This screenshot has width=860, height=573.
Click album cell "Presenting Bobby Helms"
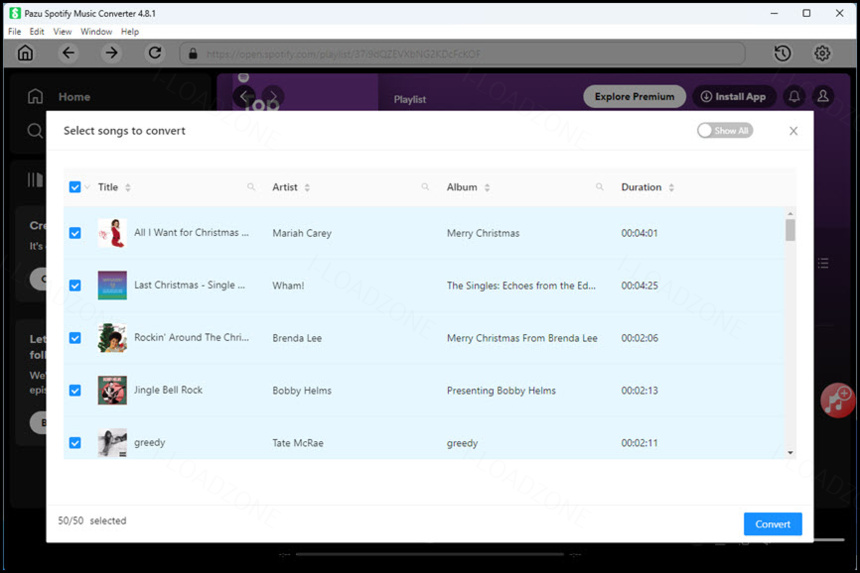(501, 390)
